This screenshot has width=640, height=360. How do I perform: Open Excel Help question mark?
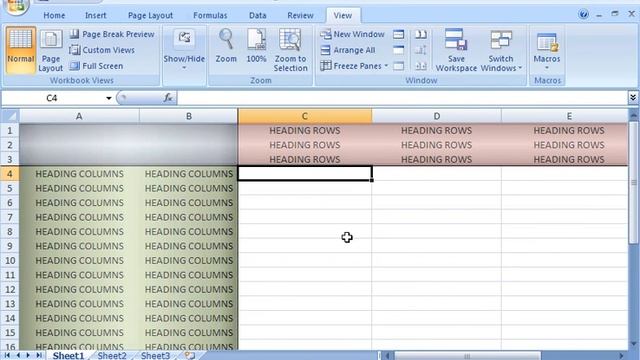(x=584, y=14)
